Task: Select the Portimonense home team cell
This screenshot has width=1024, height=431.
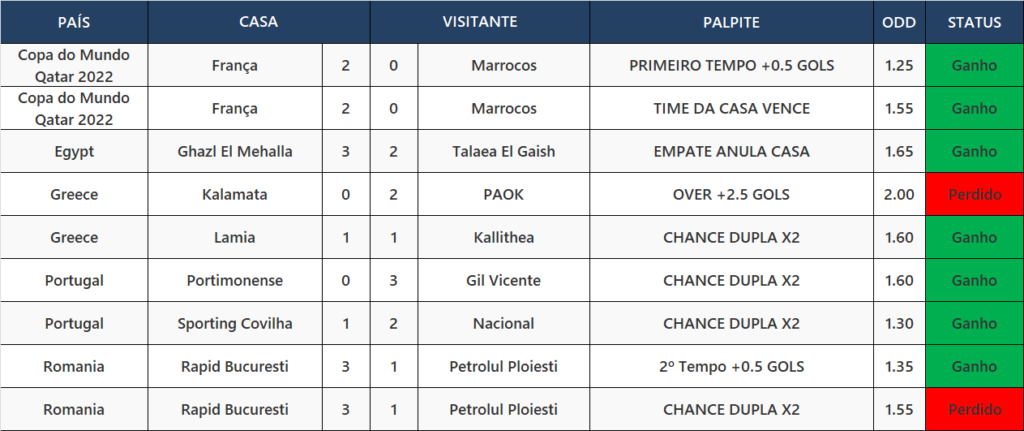Action: pos(235,281)
